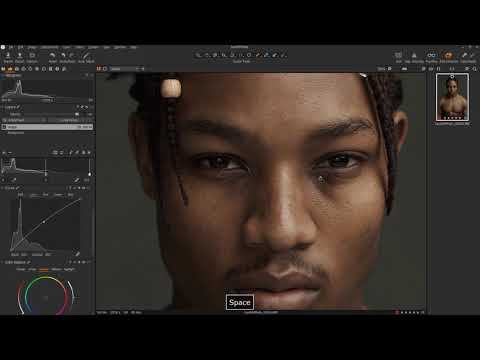
Task: Switch to the Green curve tab
Action: (58, 195)
